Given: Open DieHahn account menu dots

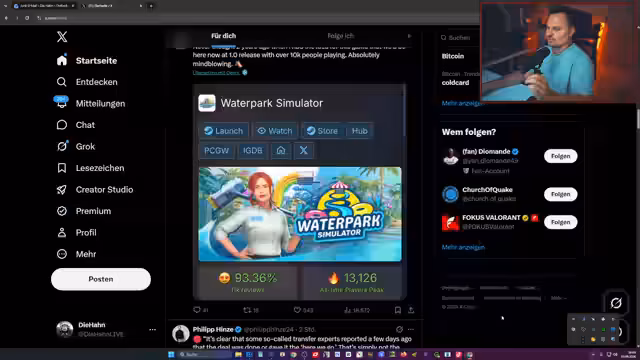Looking at the screenshot, I should 152,329.
